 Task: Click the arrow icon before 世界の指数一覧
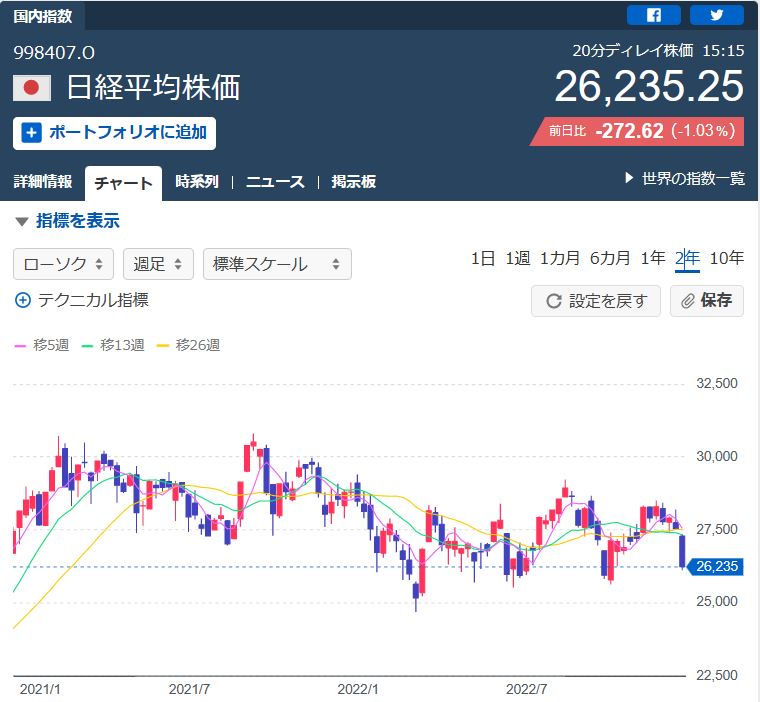(x=629, y=178)
